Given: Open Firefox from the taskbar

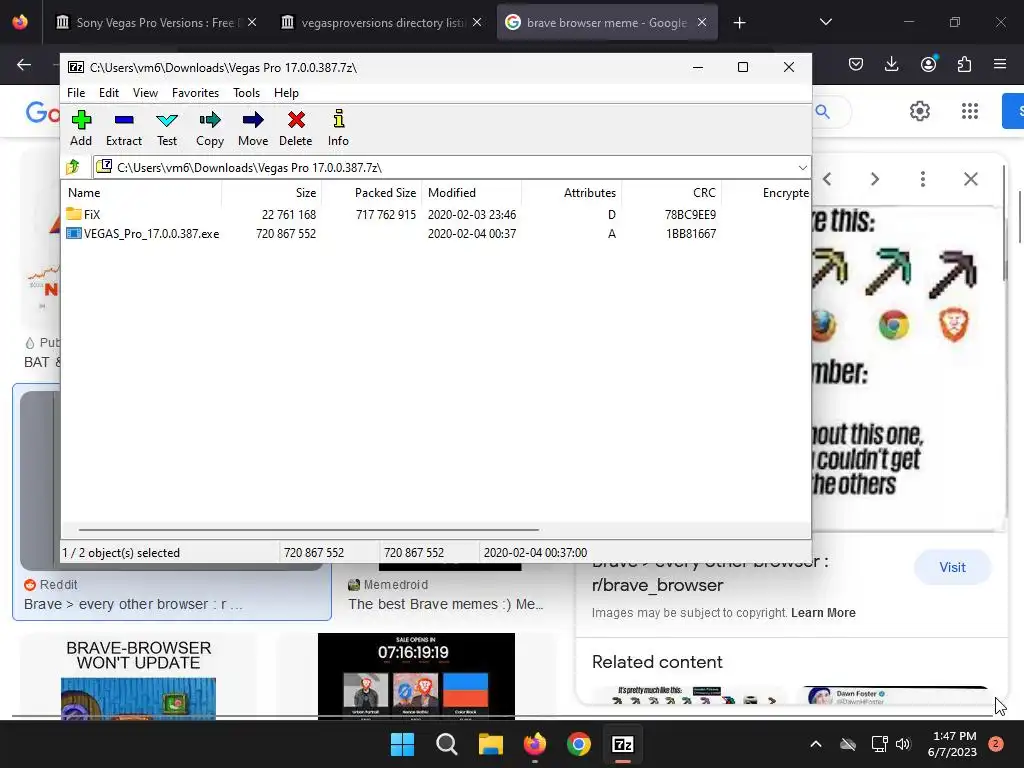Looking at the screenshot, I should pos(535,744).
